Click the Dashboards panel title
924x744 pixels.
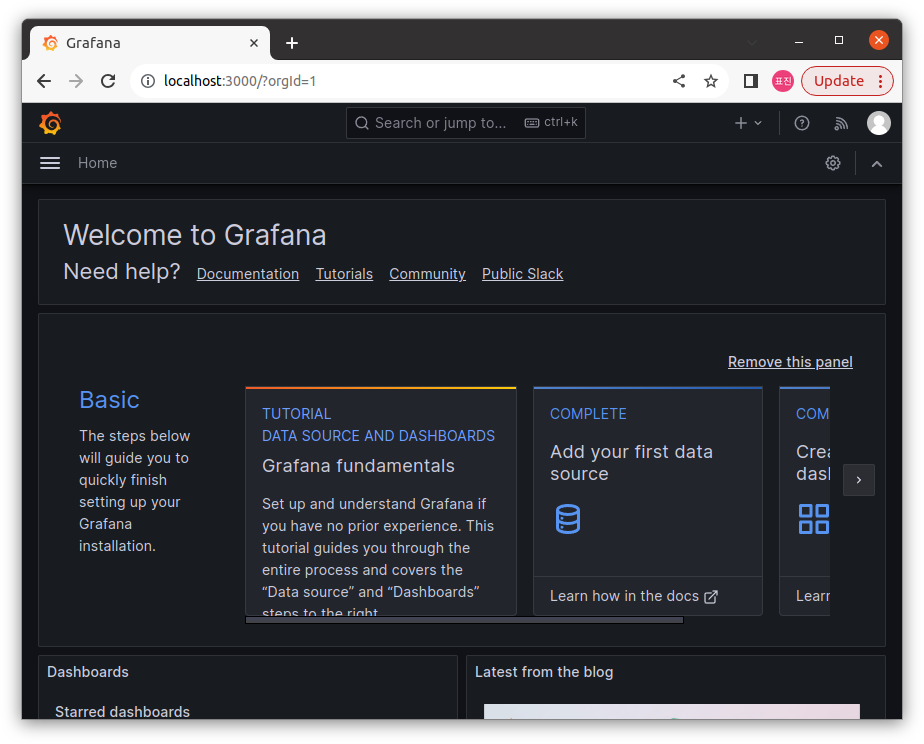coord(88,672)
